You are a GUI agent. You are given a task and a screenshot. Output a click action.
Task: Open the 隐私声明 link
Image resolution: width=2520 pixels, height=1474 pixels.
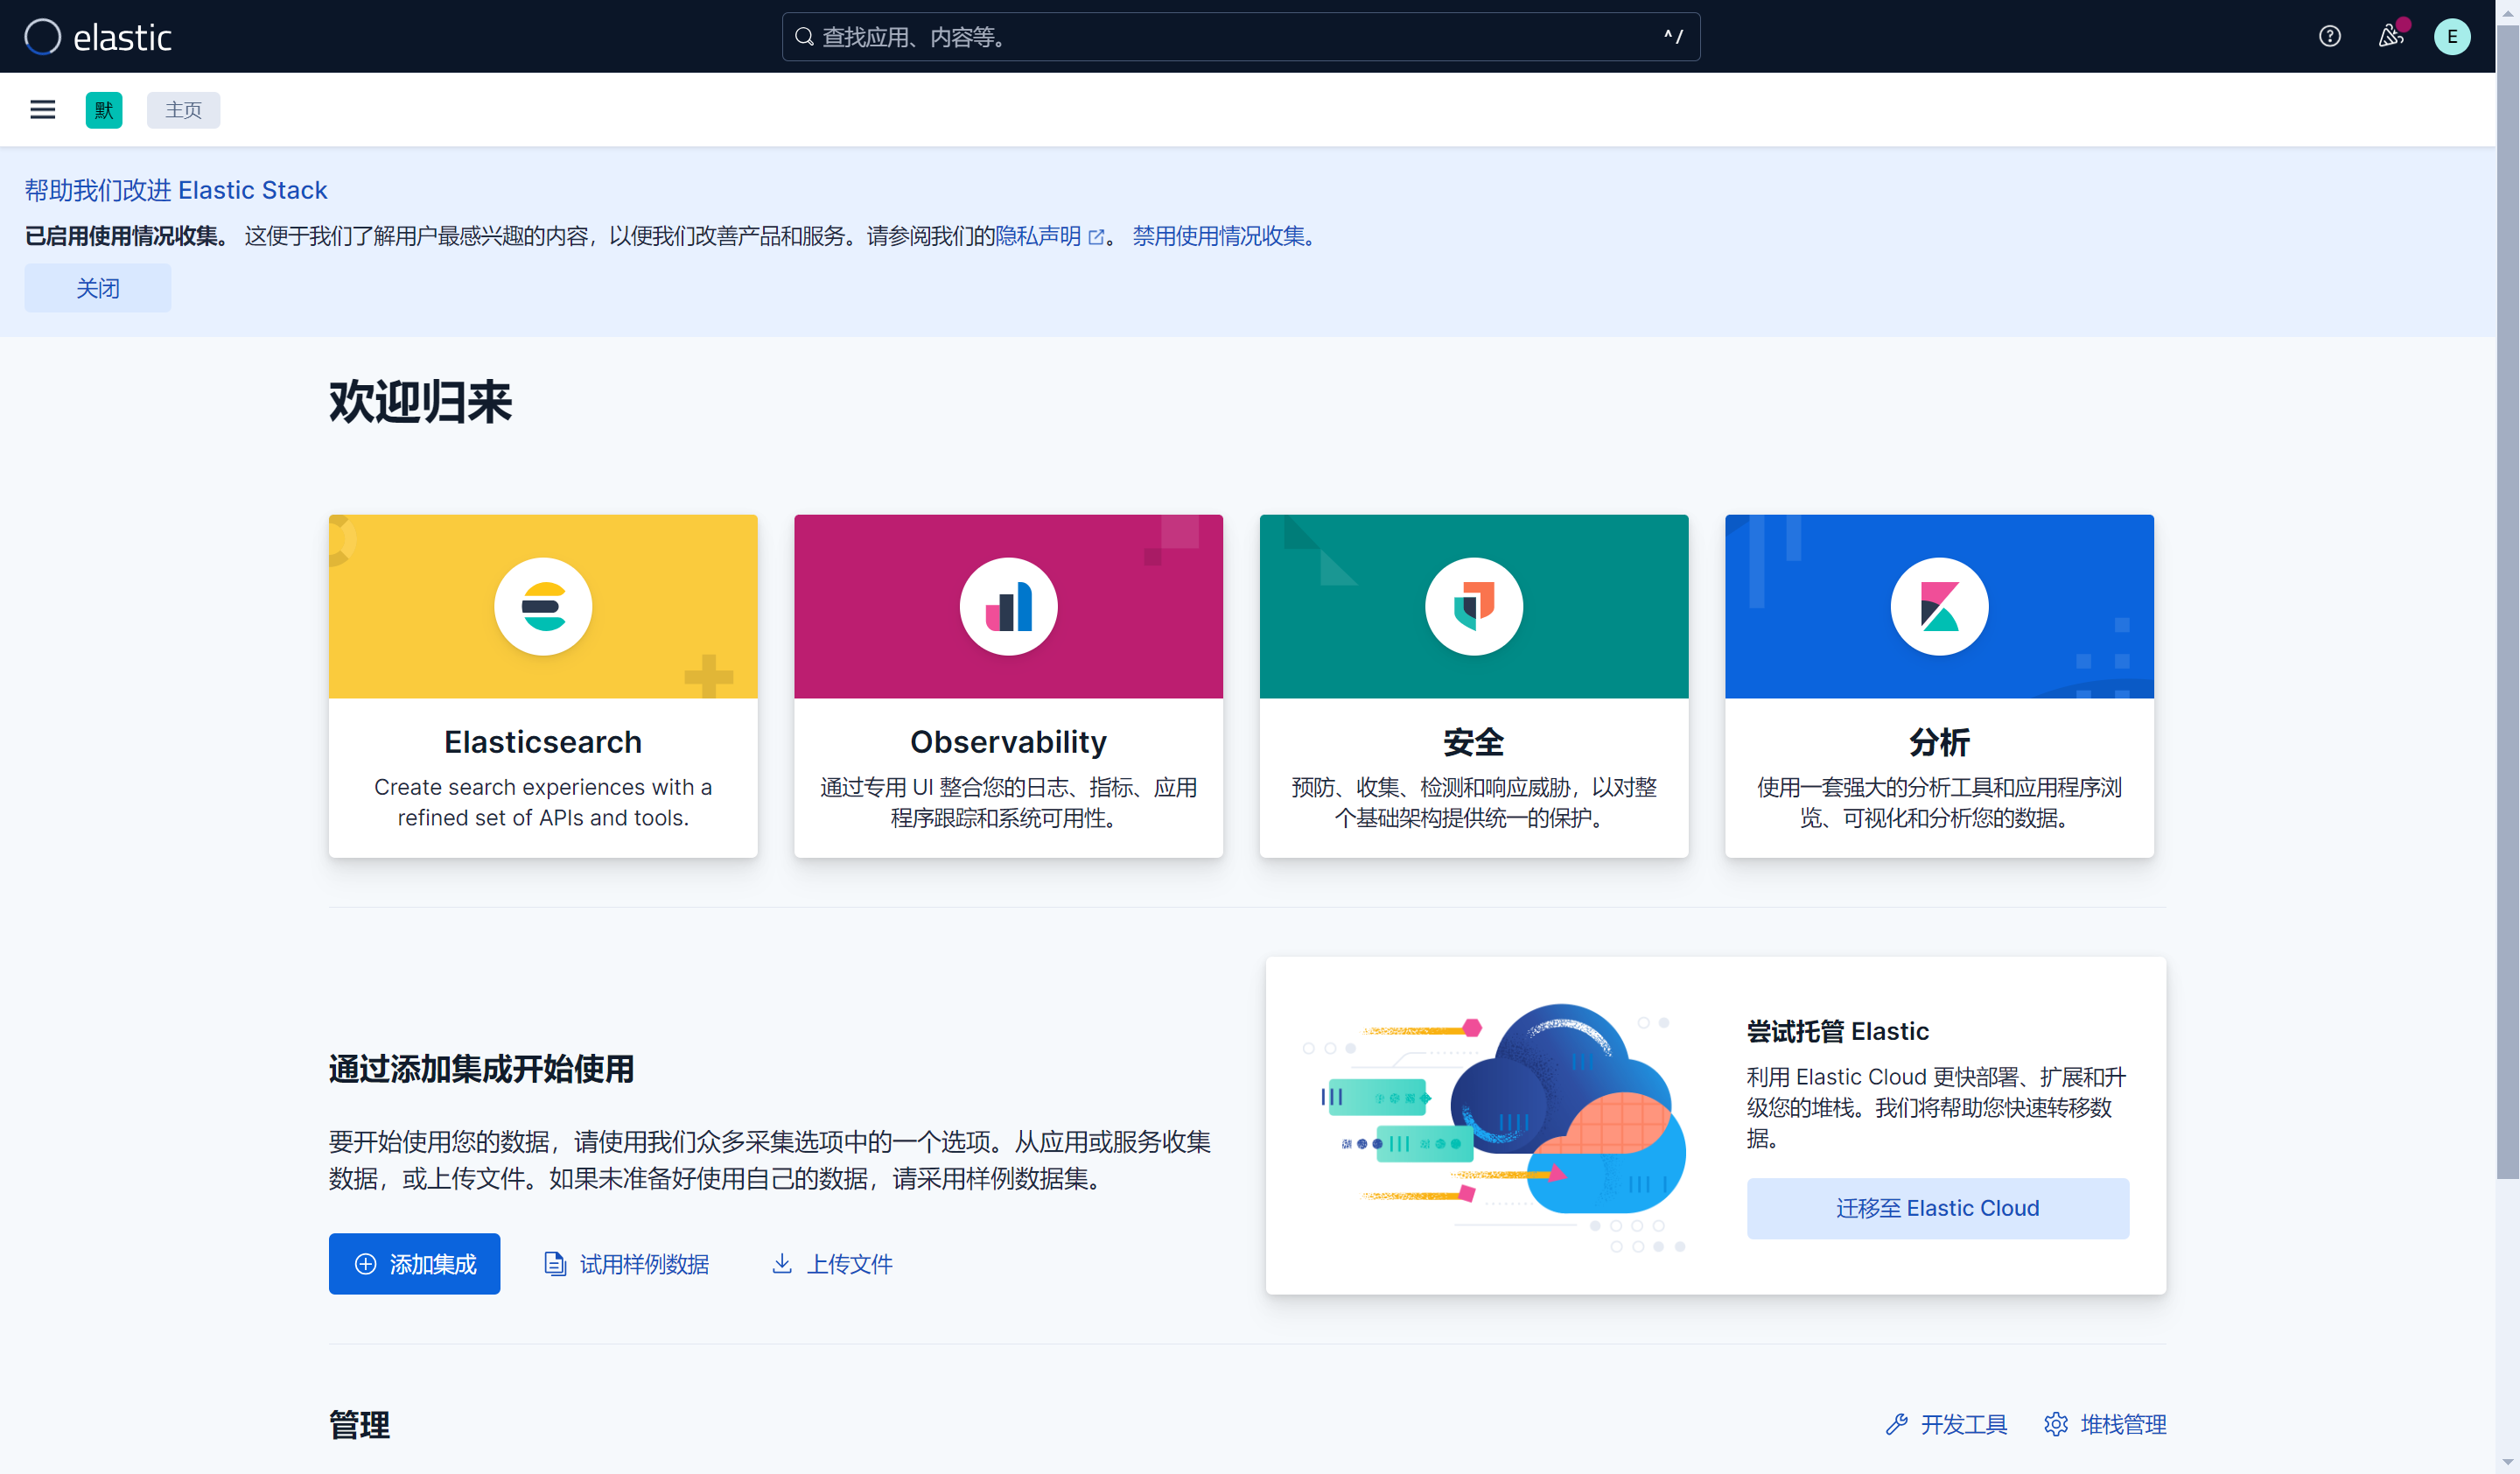click(x=1039, y=236)
